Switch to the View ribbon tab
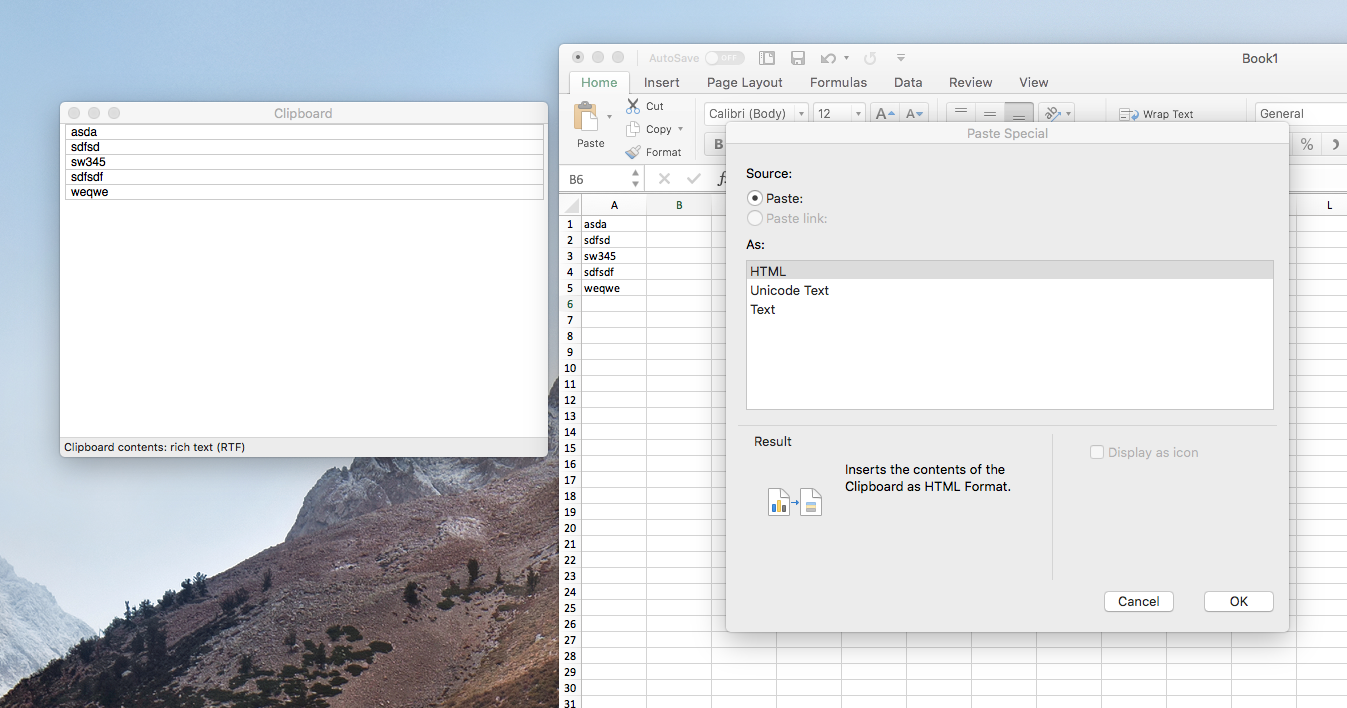Image resolution: width=1347 pixels, height=708 pixels. click(x=1034, y=82)
